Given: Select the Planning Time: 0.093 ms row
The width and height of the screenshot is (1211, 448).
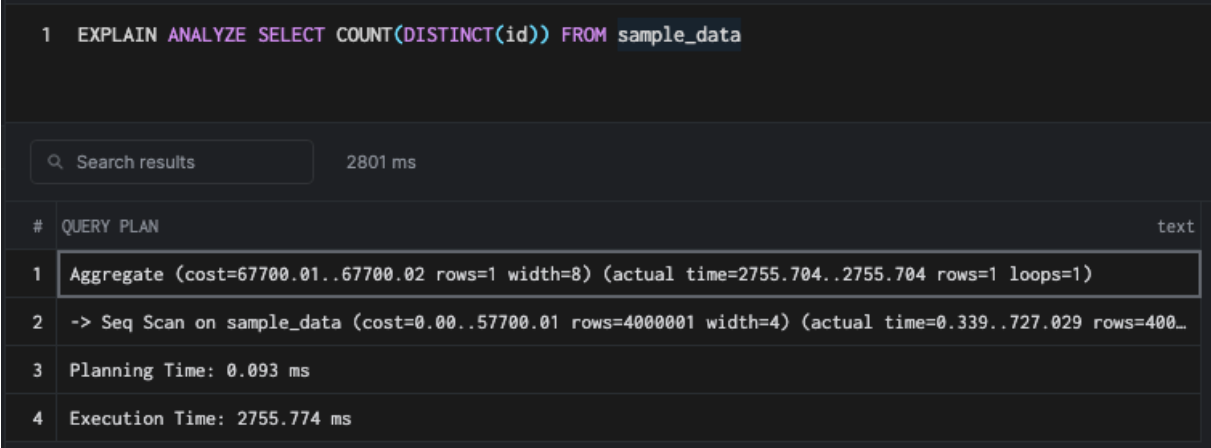Looking at the screenshot, I should click(189, 371).
